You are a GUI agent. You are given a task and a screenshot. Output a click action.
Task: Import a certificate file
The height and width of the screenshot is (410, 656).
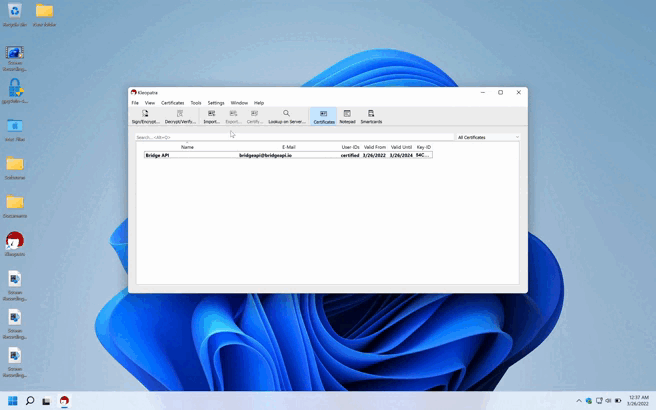pos(211,117)
